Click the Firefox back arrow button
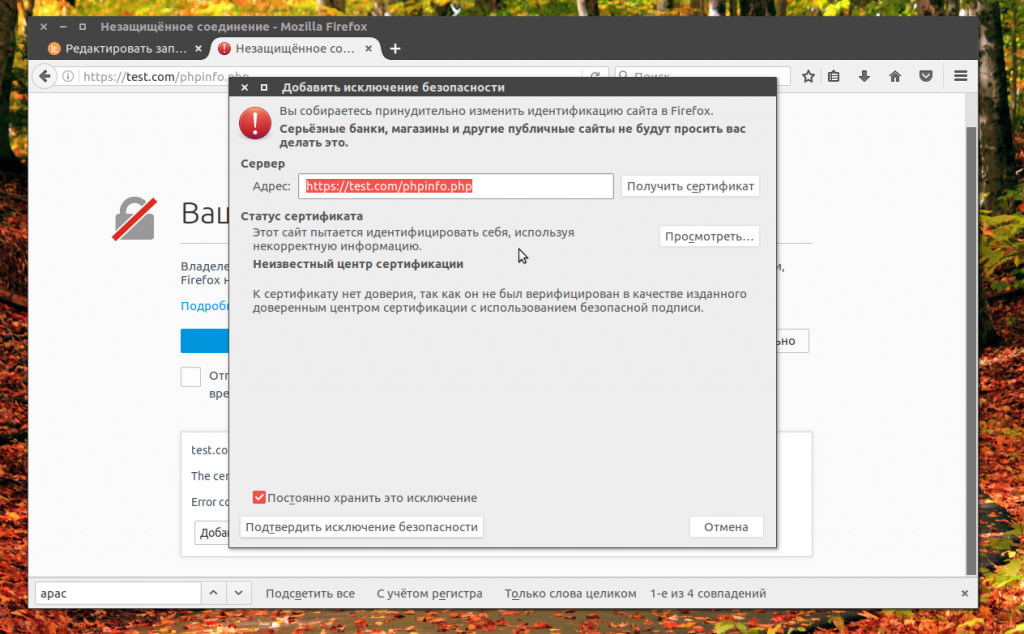The image size is (1024, 634). (44, 76)
